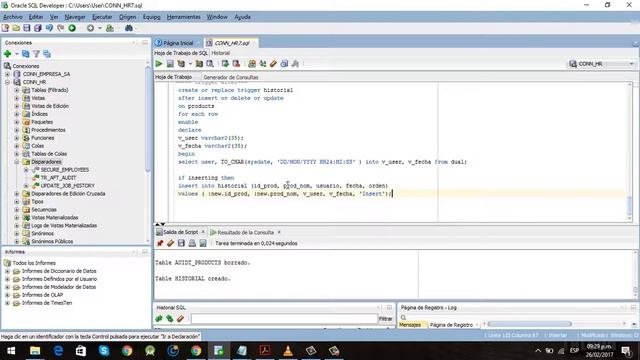Select the UPDATE_JOB_HISTORY trigger
Viewport: 640px width, 360px height.
point(67,185)
